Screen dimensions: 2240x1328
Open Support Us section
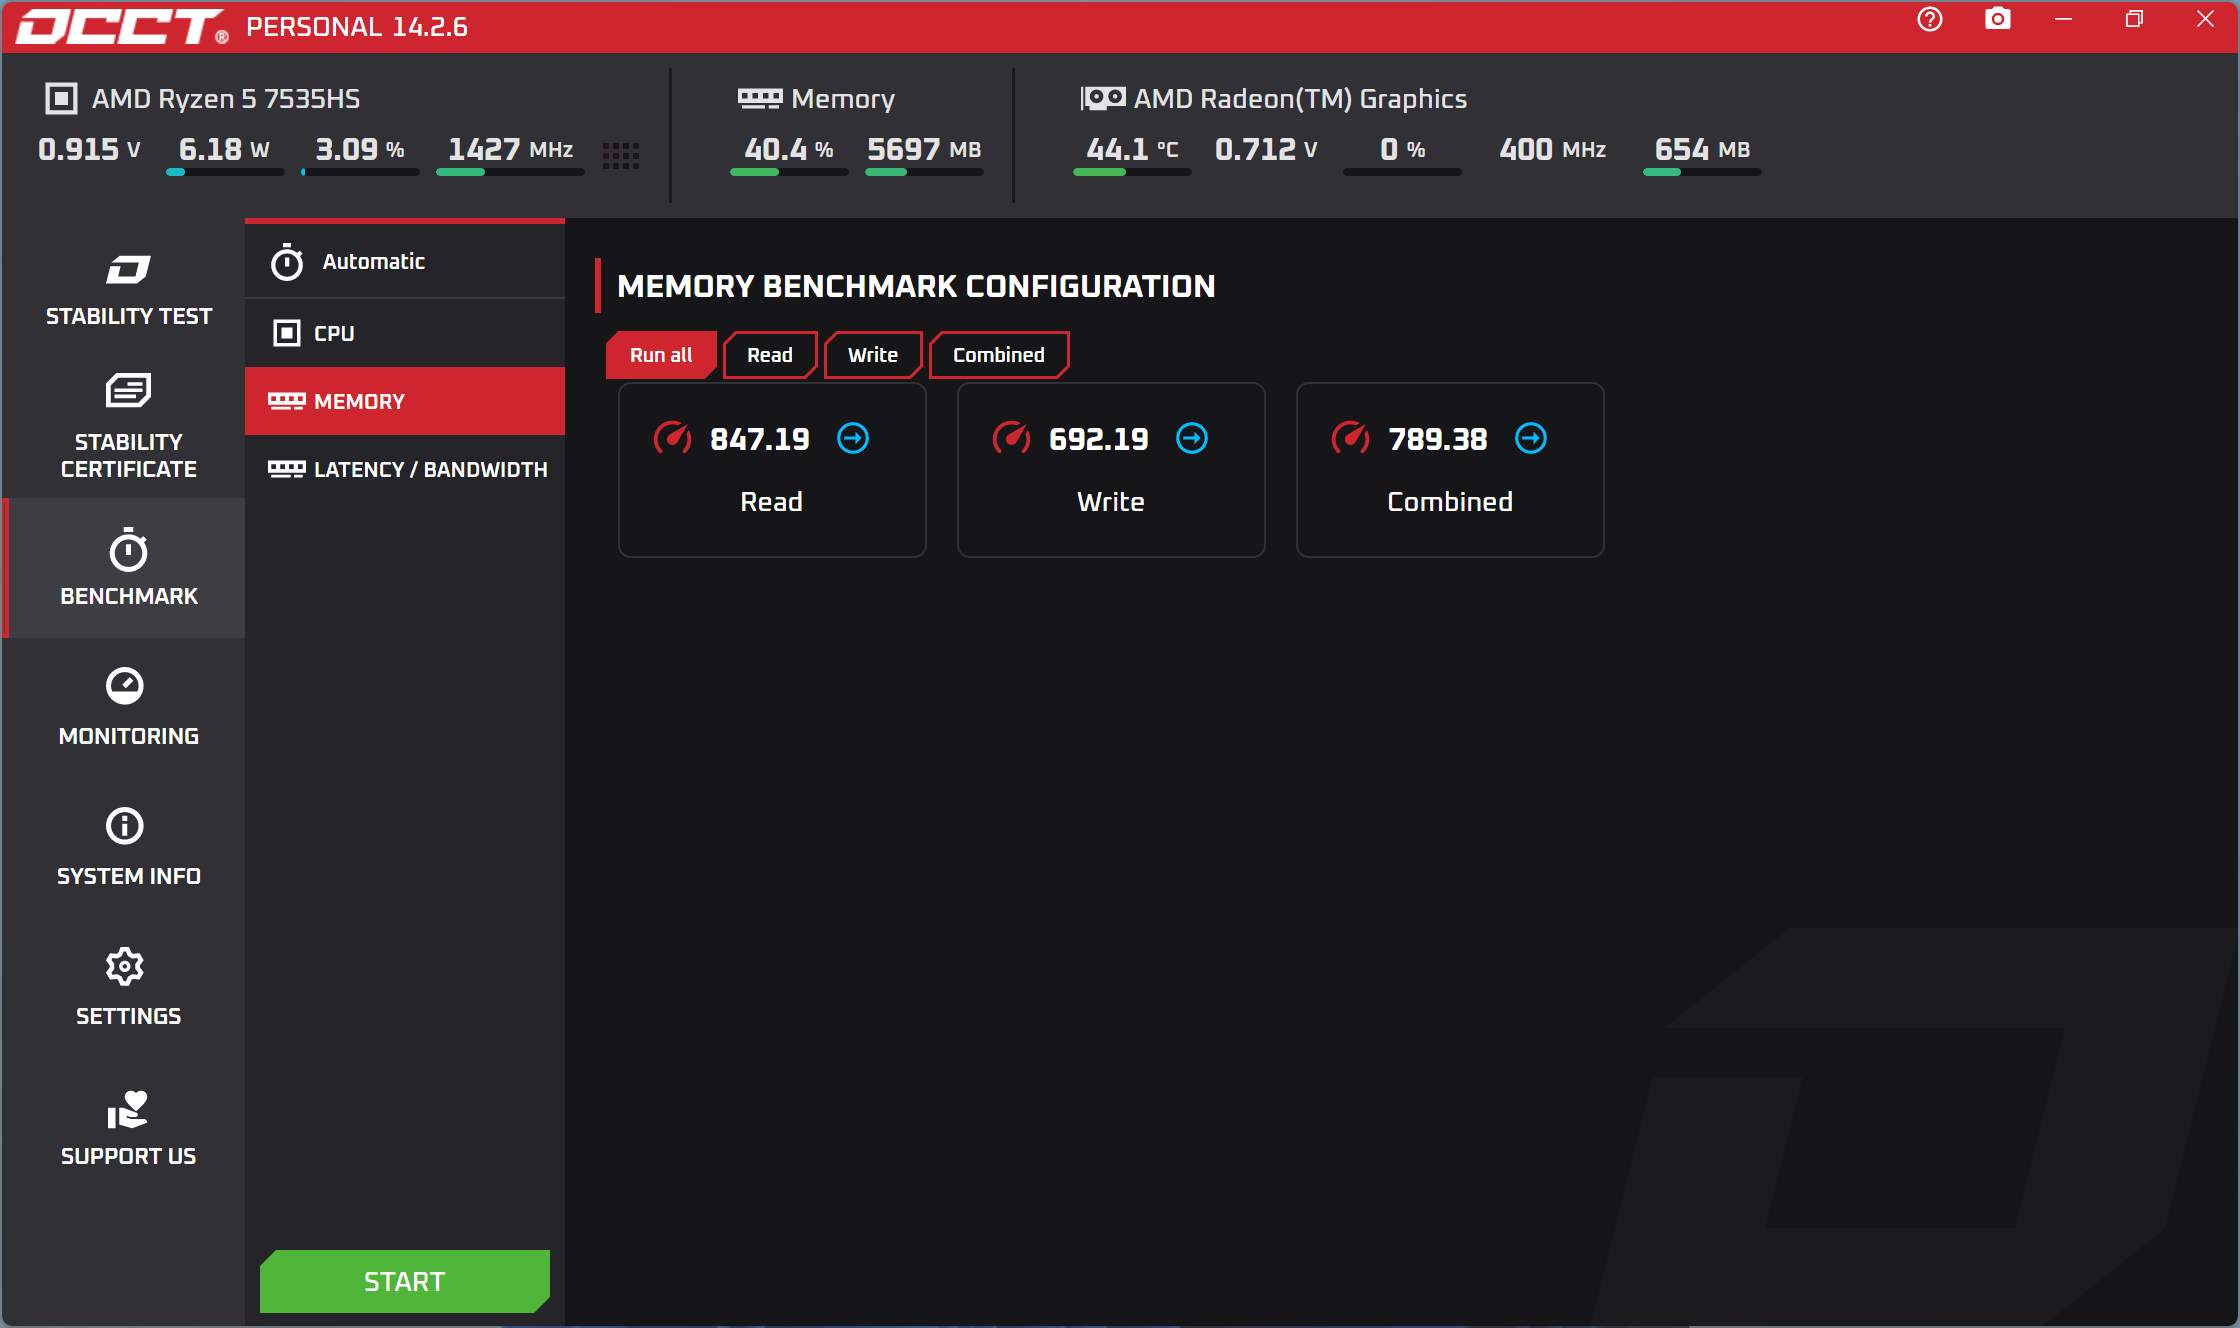click(128, 1127)
